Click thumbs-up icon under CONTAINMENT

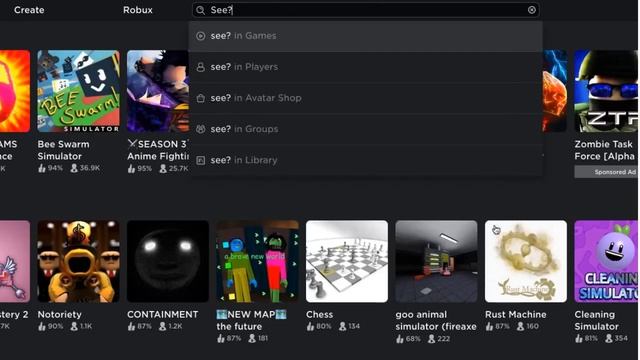(131, 326)
